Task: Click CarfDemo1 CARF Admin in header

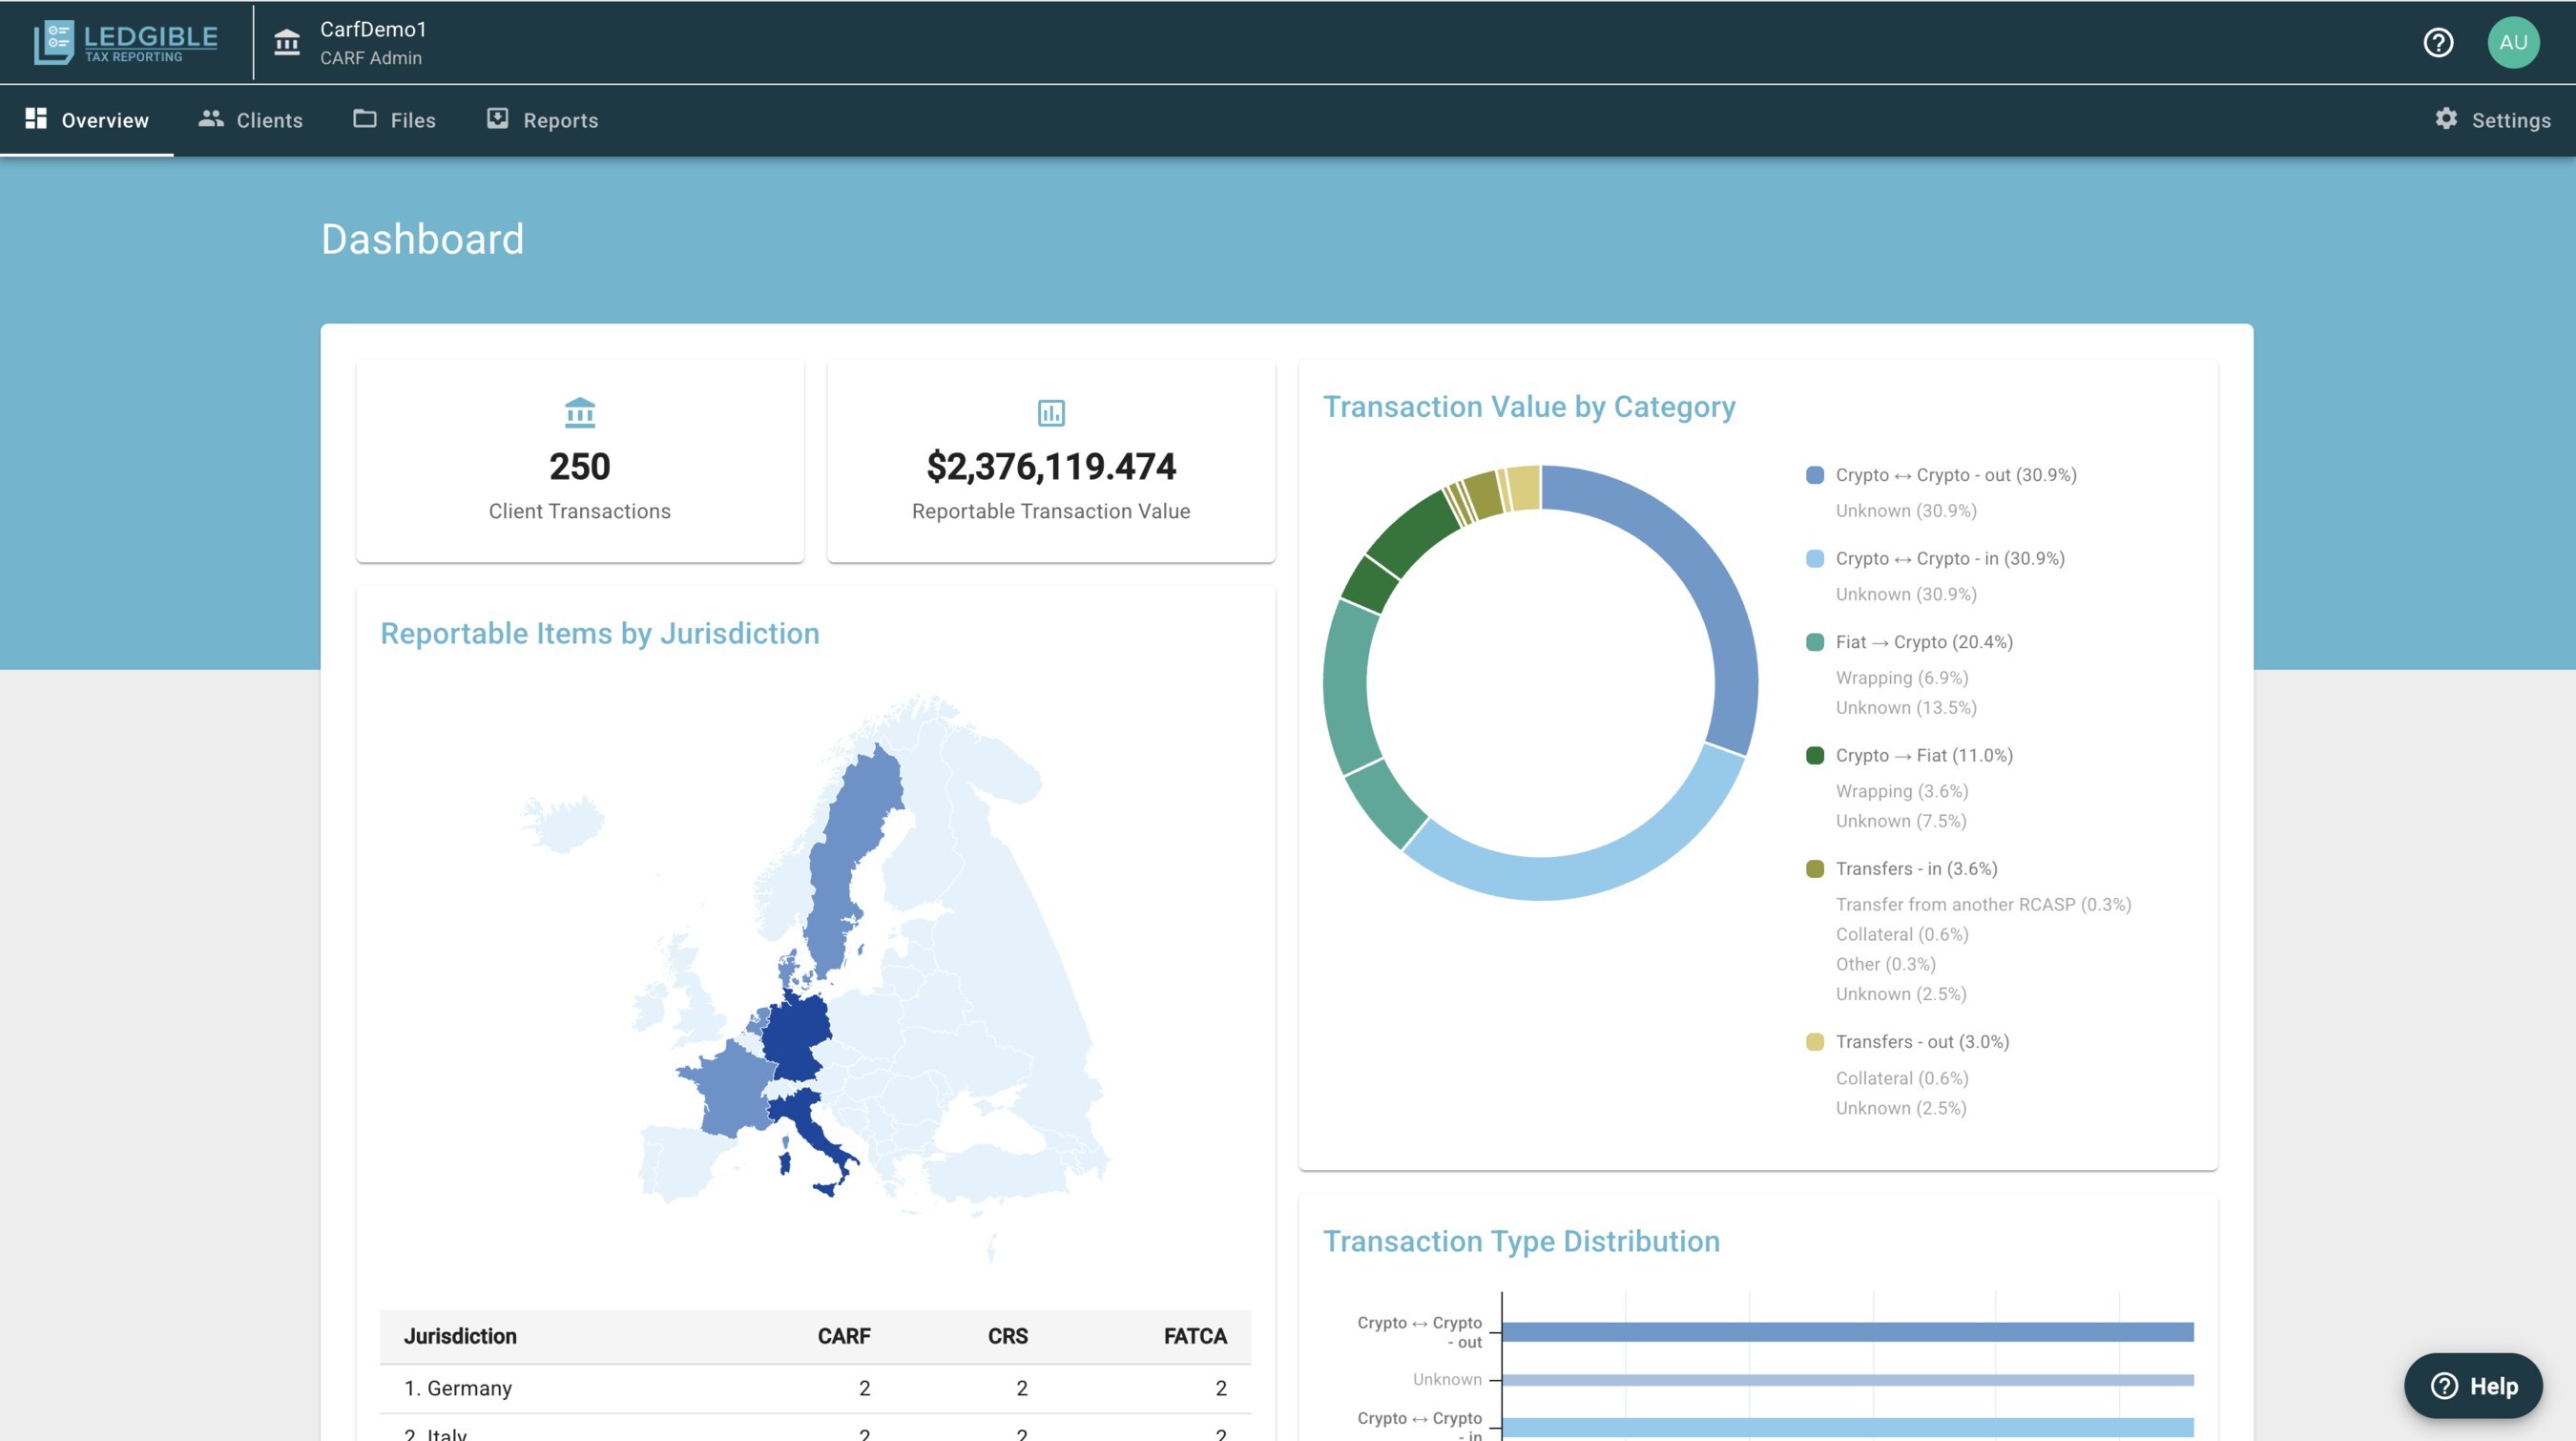Action: coord(371,42)
